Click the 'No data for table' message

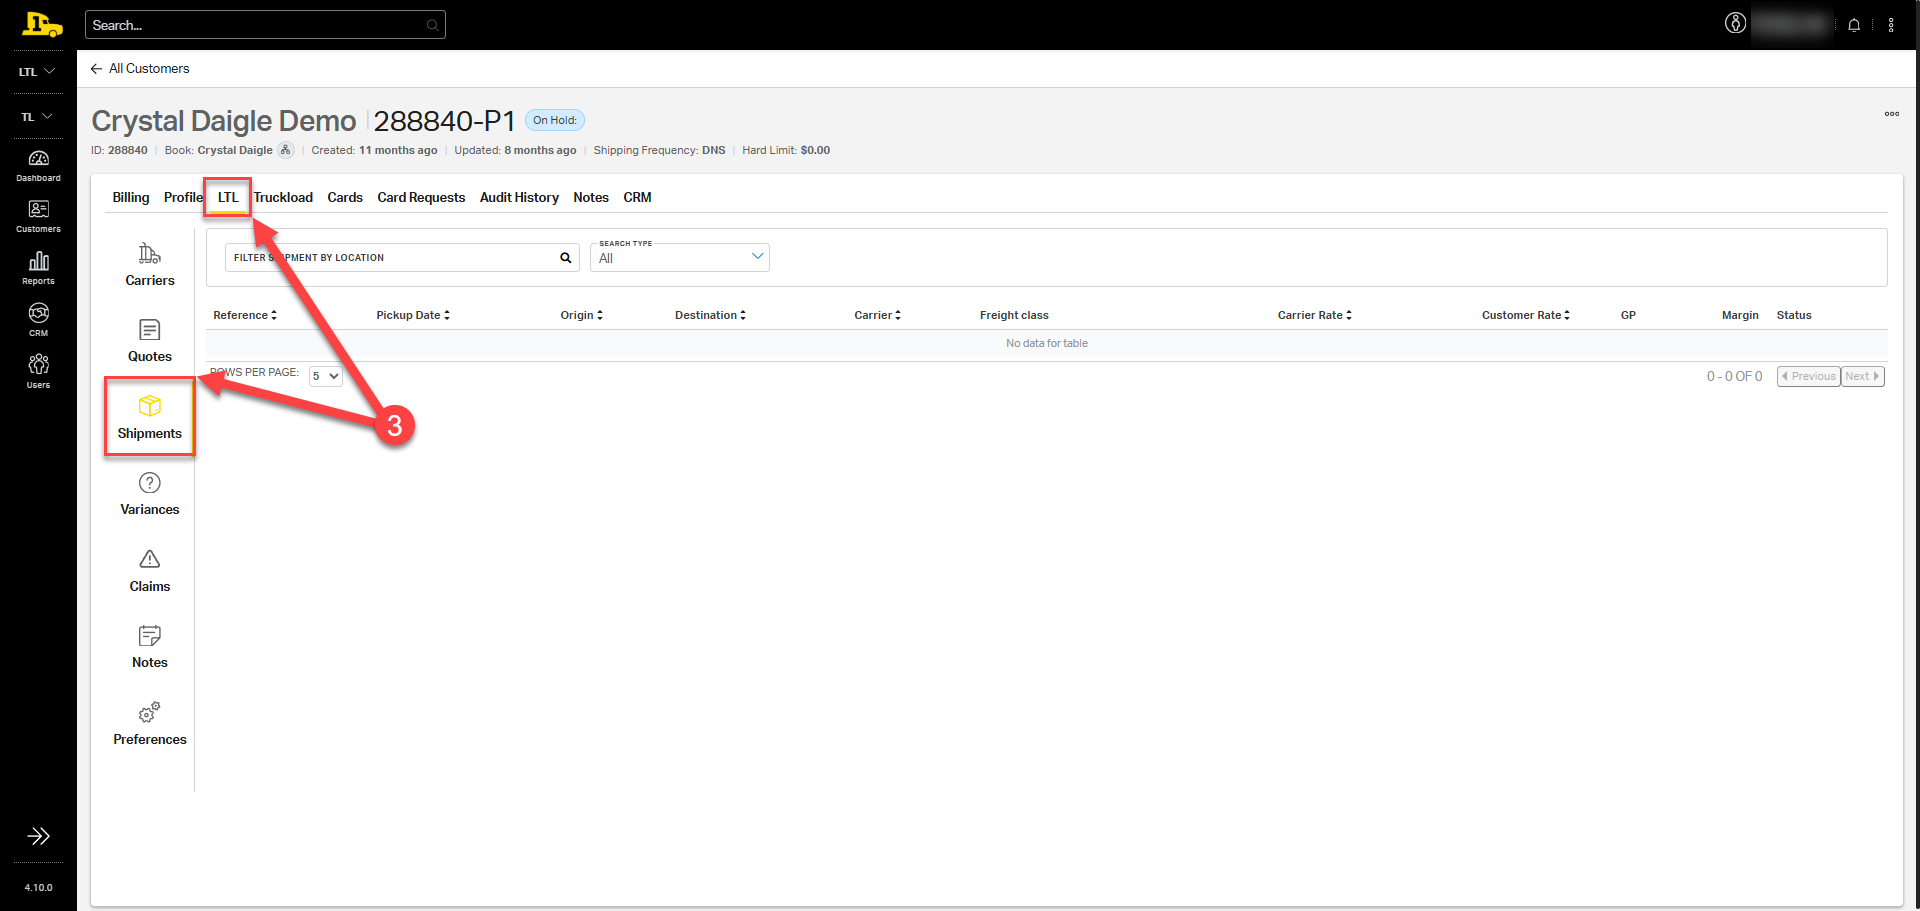click(1047, 343)
